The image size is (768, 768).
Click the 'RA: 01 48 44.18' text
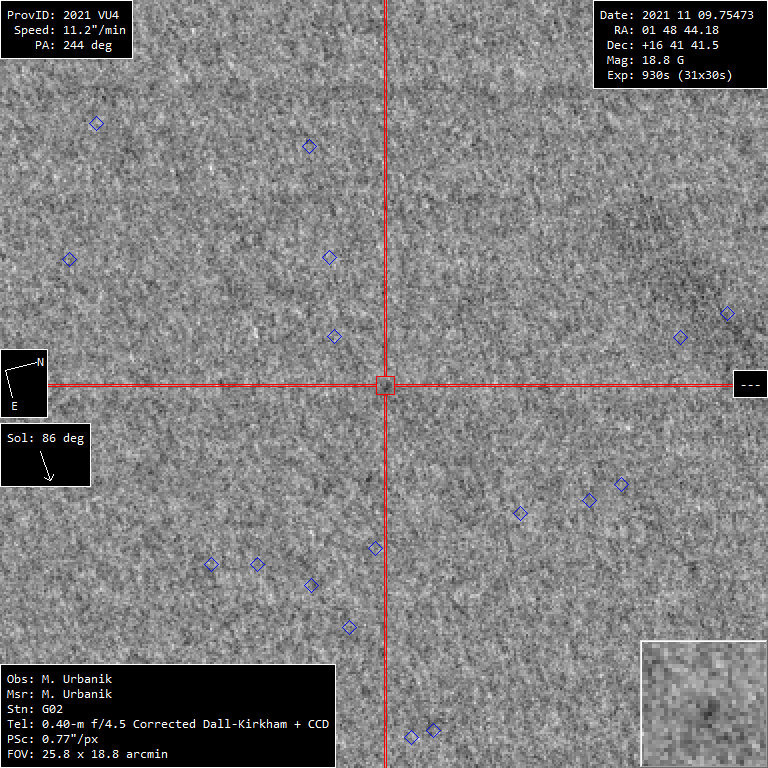(666, 30)
